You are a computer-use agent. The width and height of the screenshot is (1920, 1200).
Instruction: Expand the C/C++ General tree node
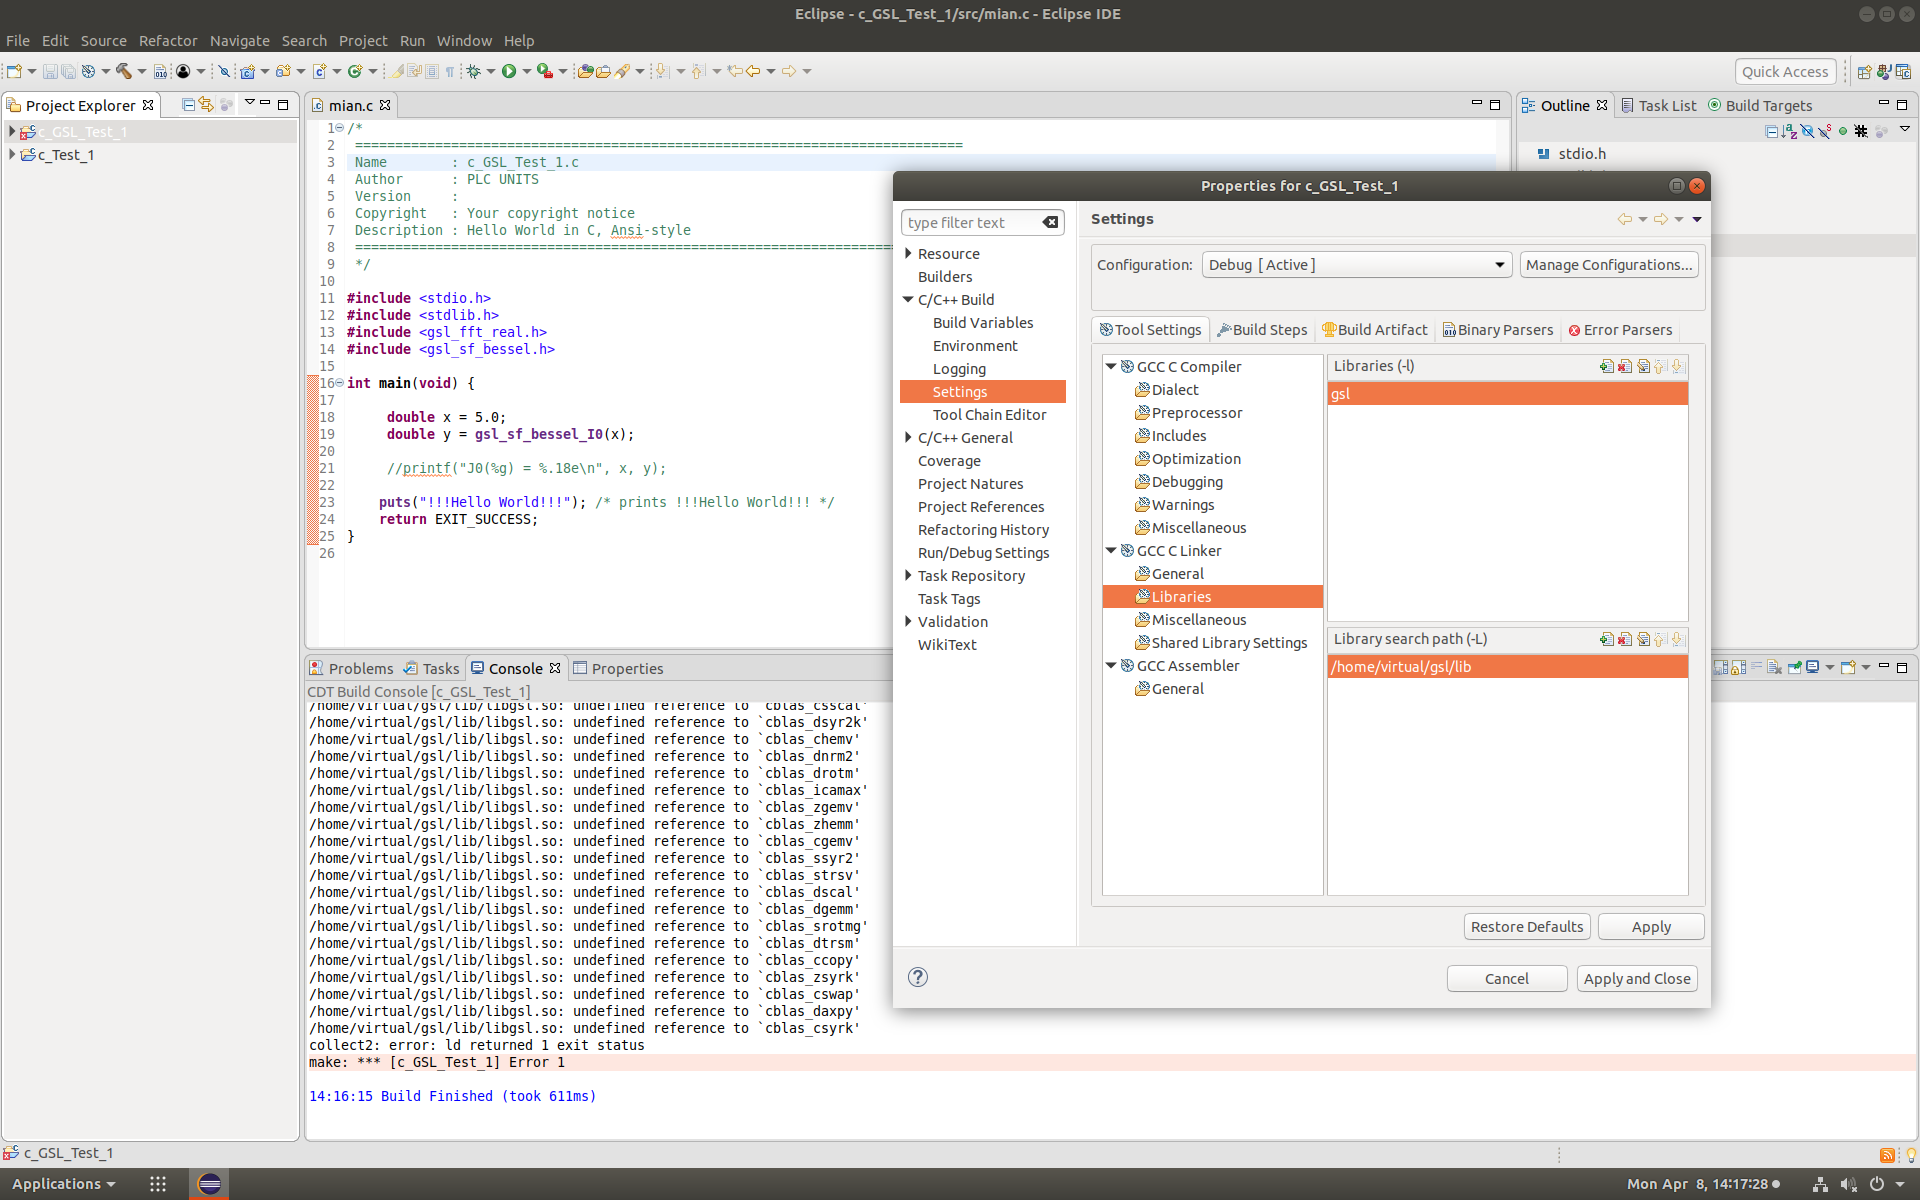[908, 438]
